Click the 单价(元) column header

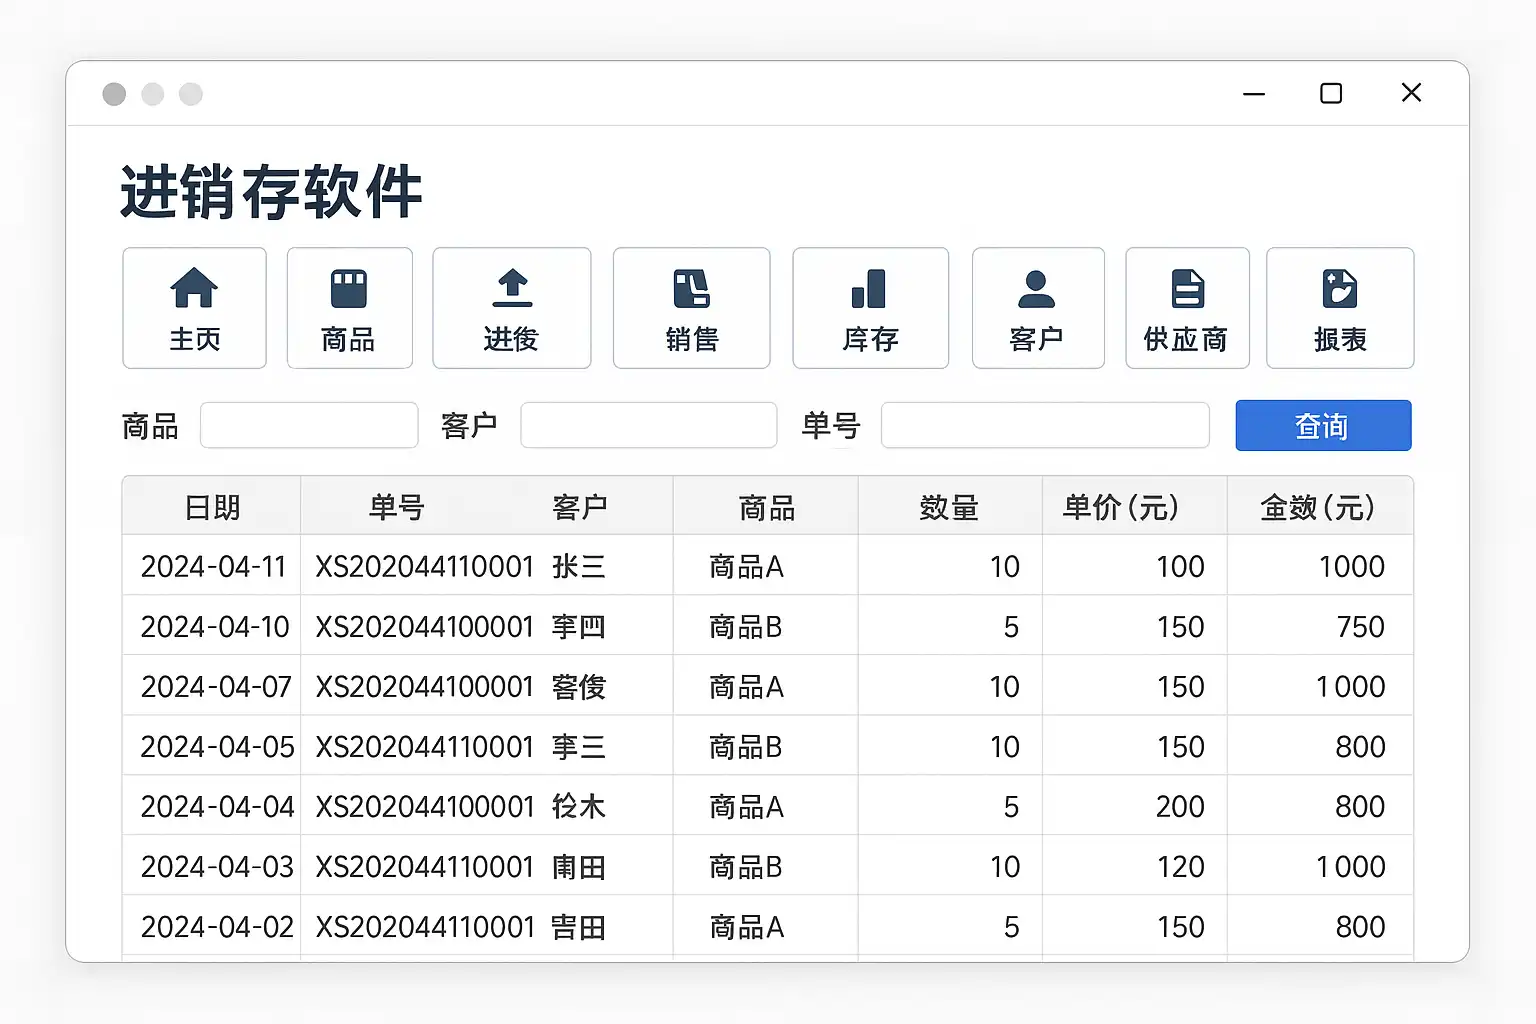point(1121,507)
